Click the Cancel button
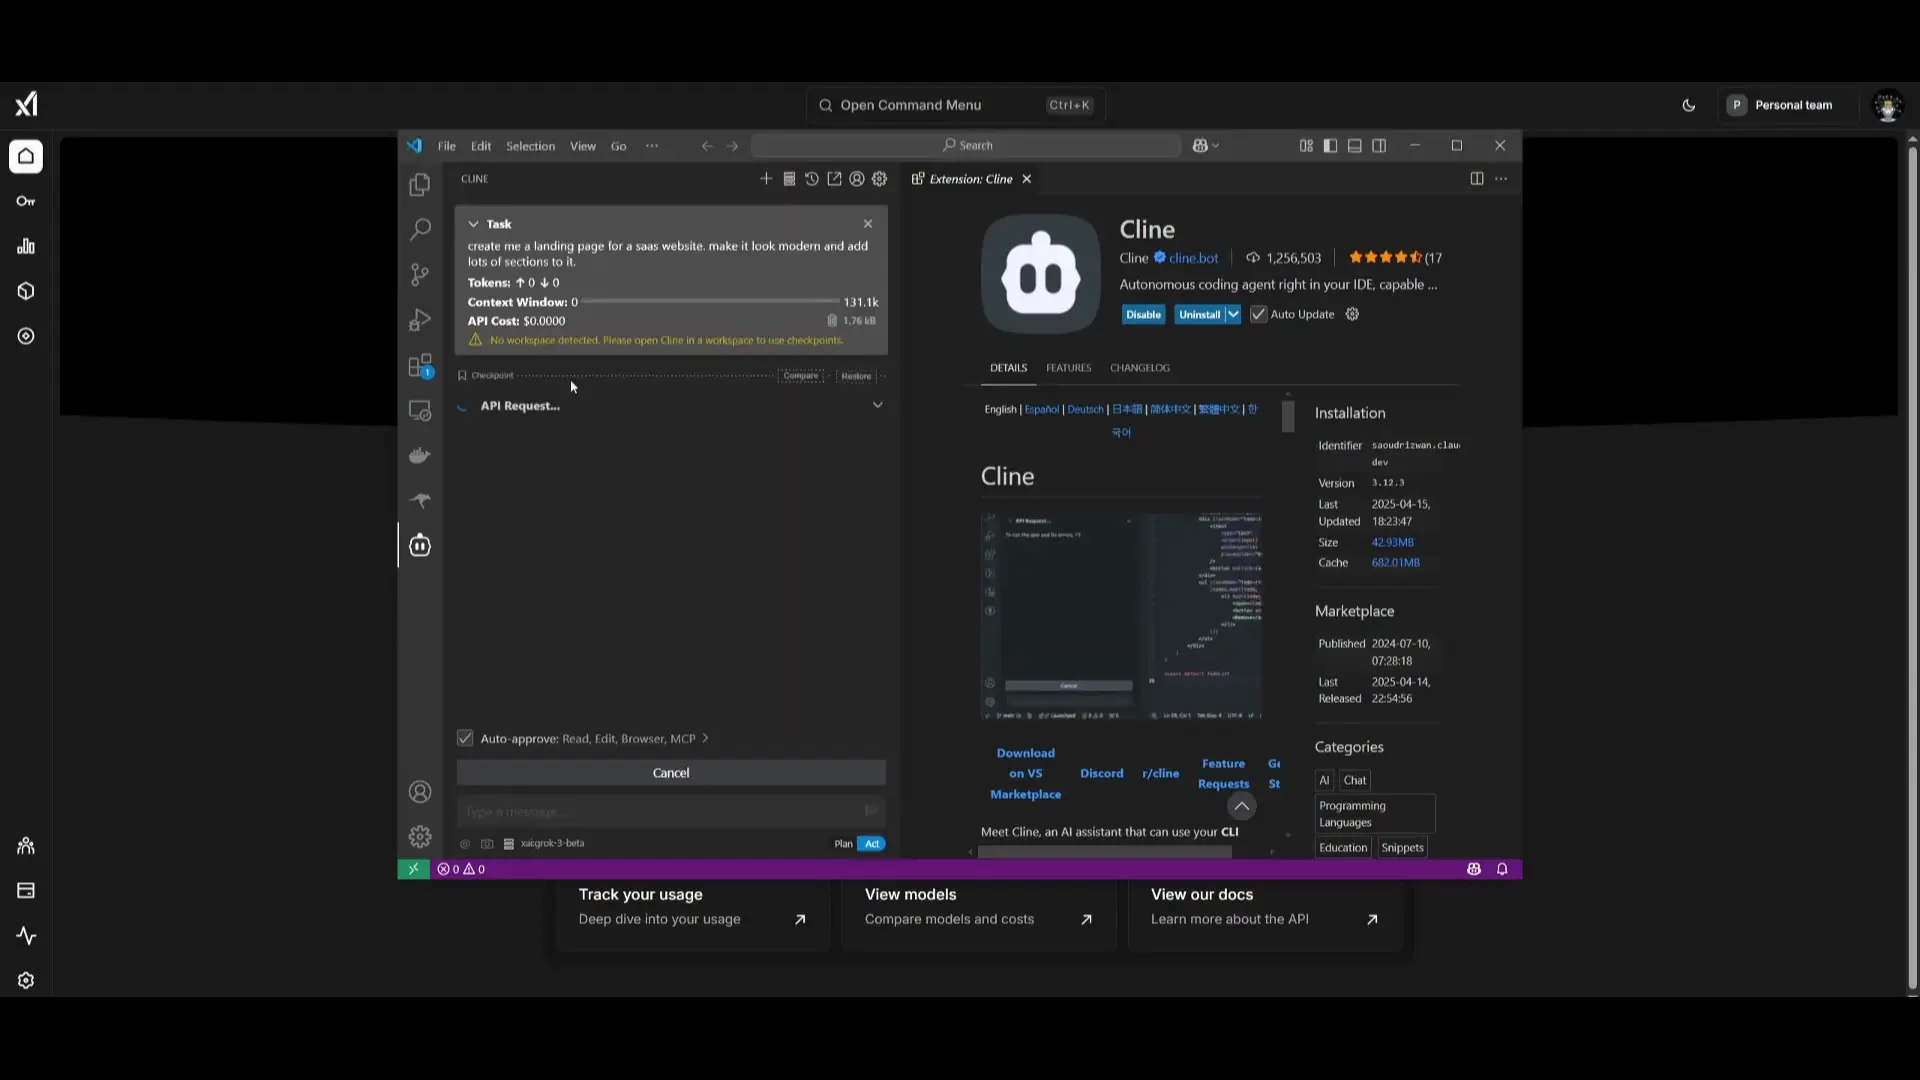This screenshot has height=1080, width=1920. pyautogui.click(x=671, y=773)
